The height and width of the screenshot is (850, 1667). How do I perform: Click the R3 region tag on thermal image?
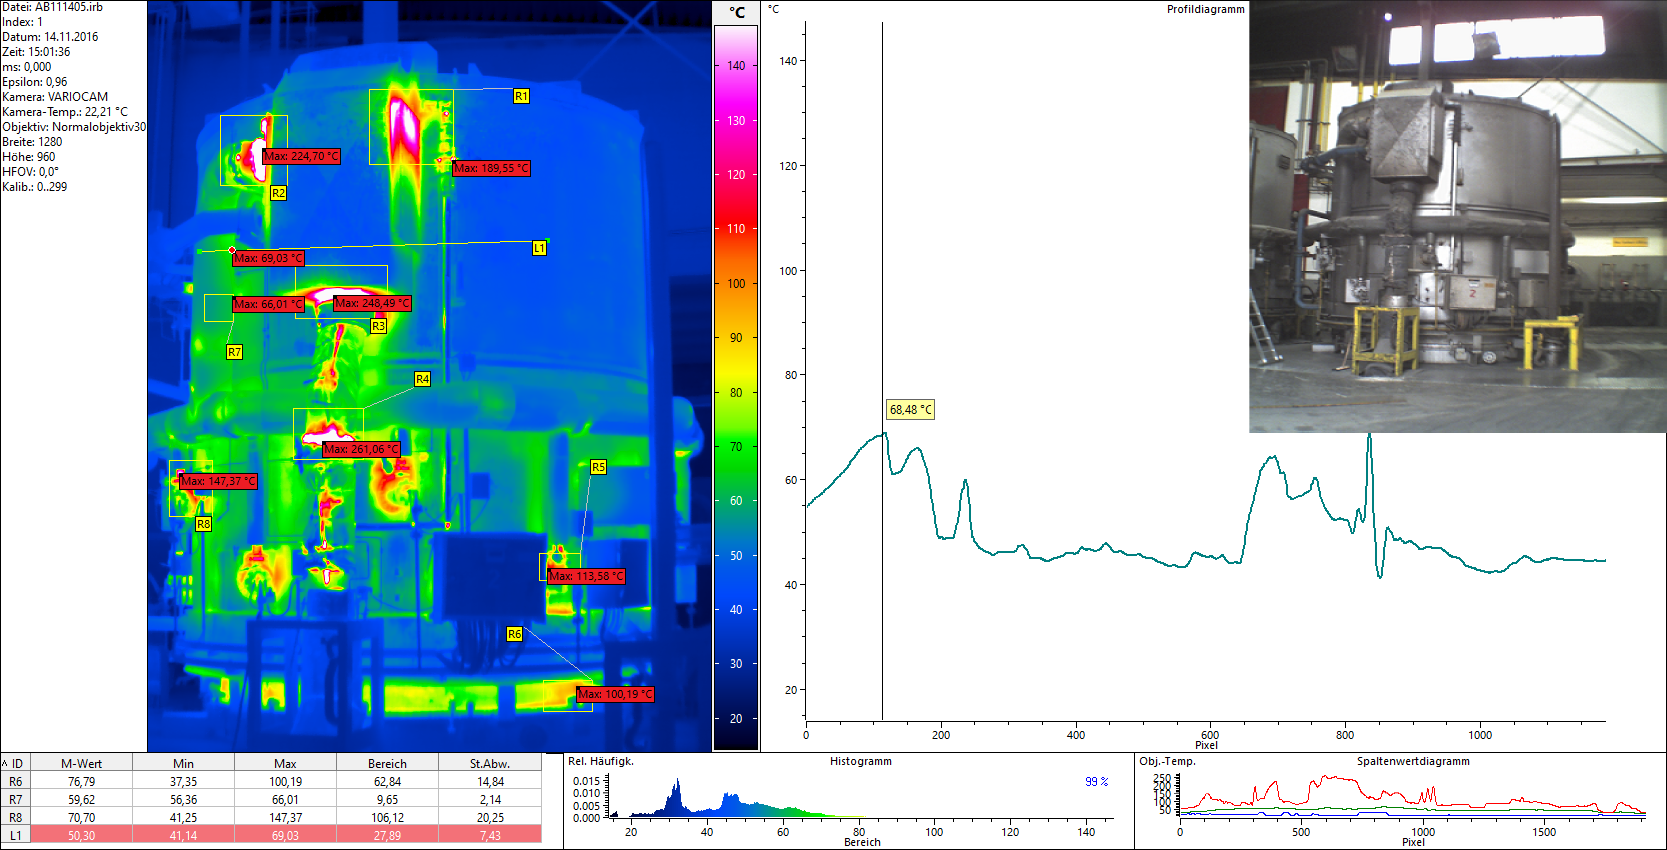(x=378, y=326)
